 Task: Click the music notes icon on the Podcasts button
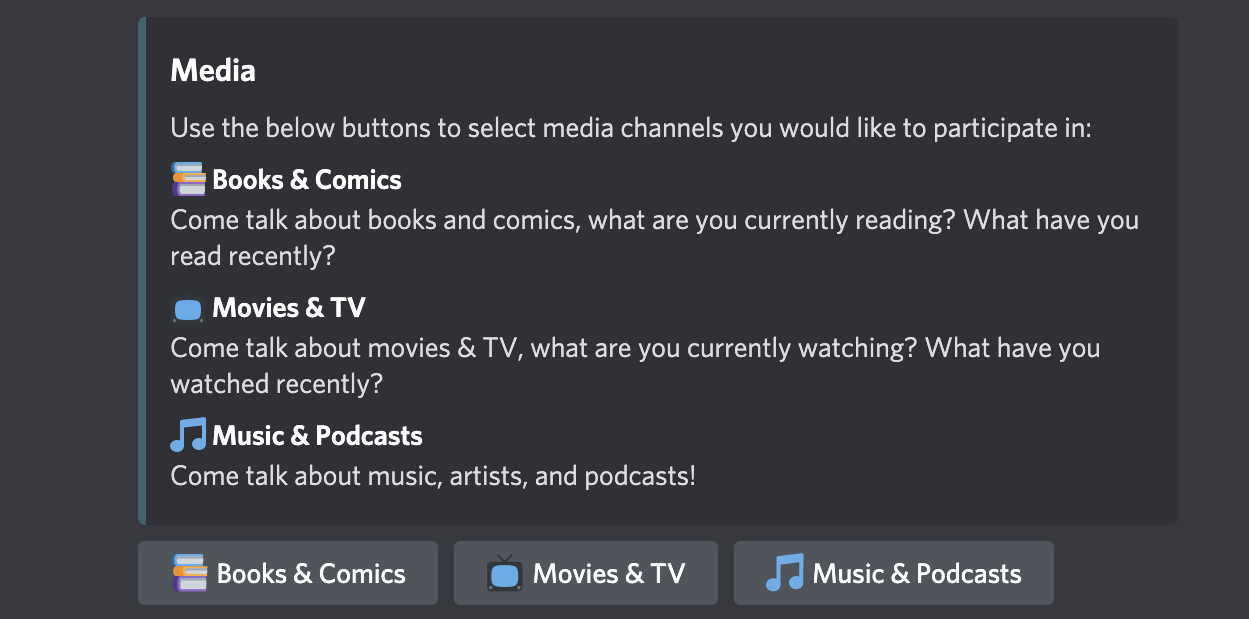click(x=785, y=573)
